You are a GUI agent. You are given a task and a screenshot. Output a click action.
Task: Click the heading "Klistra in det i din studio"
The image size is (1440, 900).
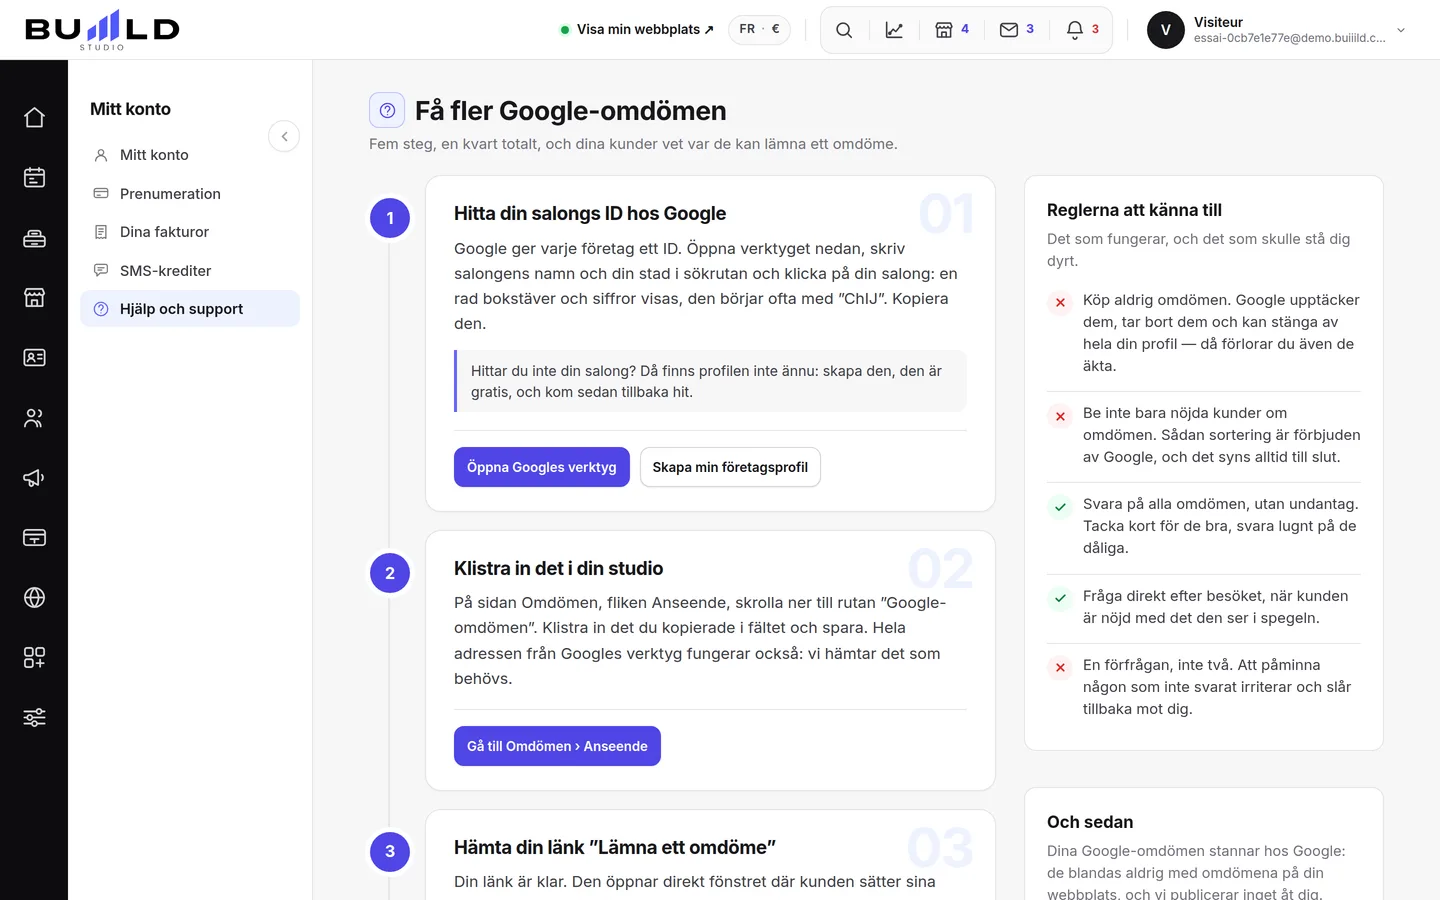558,568
